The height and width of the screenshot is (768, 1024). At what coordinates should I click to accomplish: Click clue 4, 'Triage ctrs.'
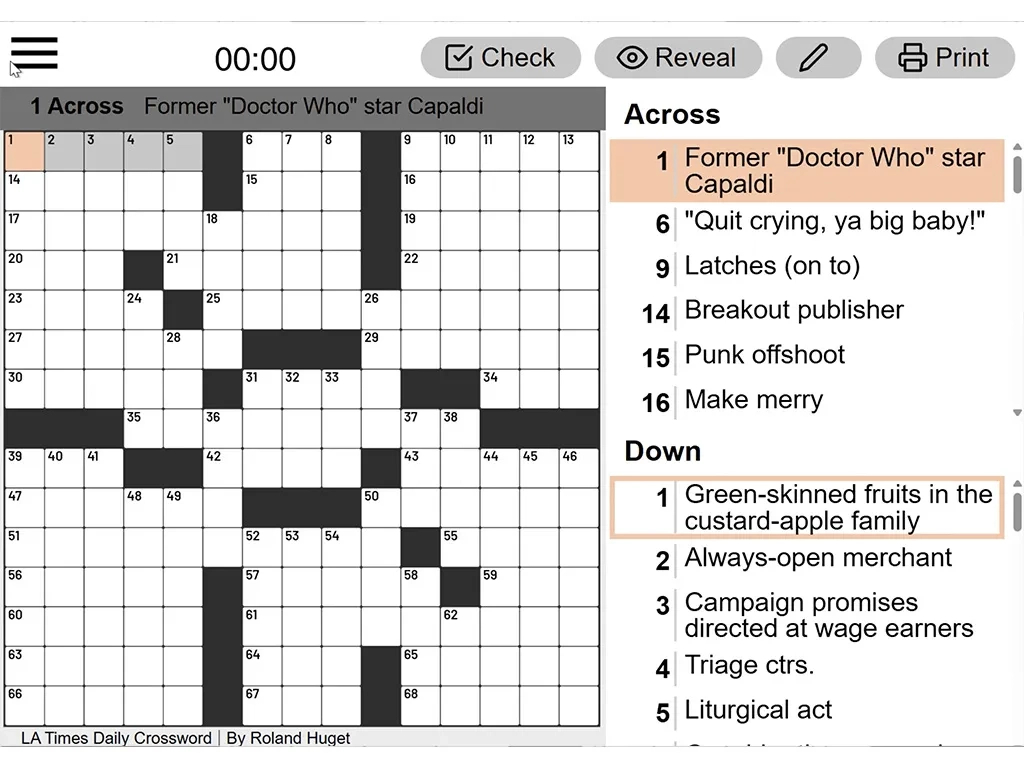(750, 665)
